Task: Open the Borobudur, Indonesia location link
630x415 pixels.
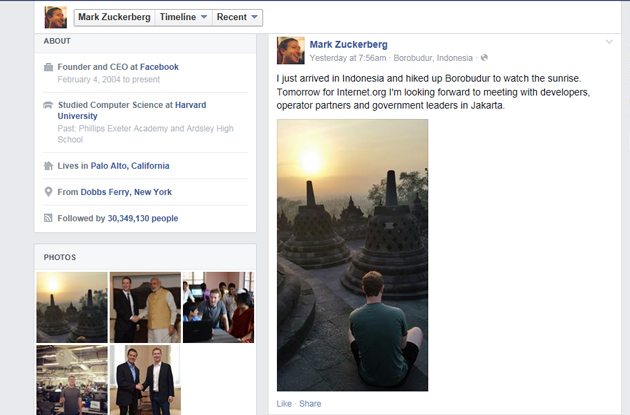Action: tap(434, 58)
